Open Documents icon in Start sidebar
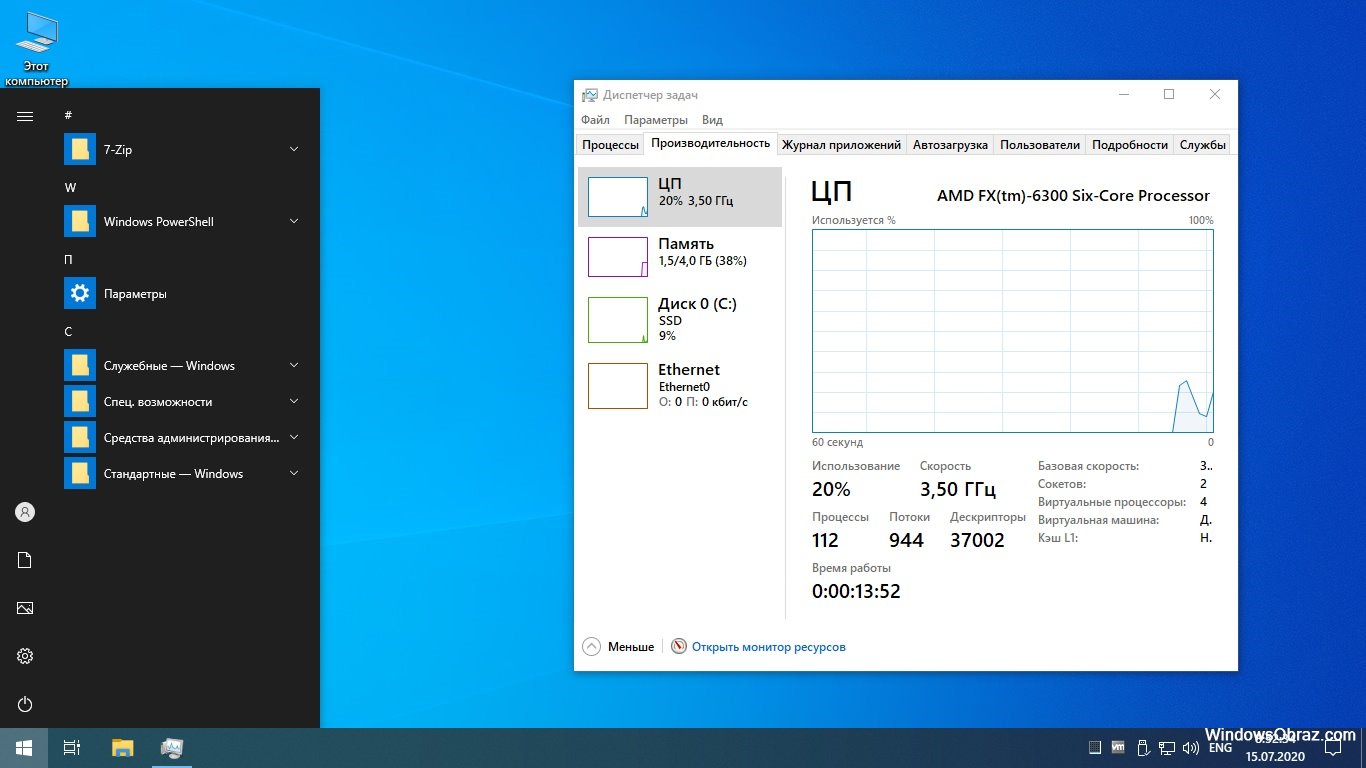The image size is (1366, 768). tap(25, 560)
